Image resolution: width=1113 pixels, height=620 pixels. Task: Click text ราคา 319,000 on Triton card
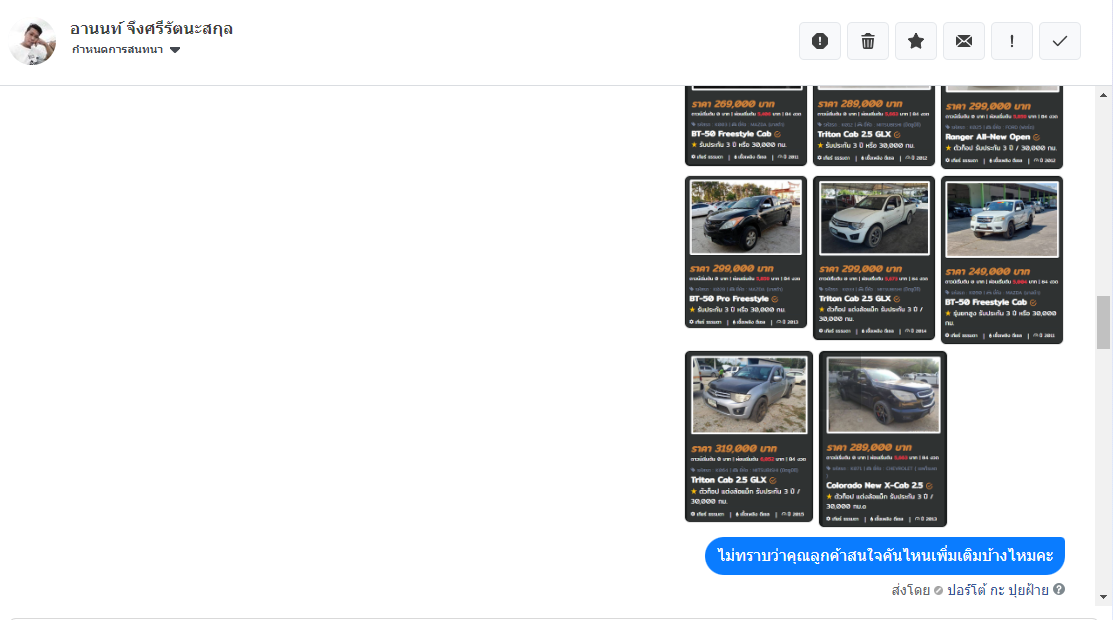(734, 448)
